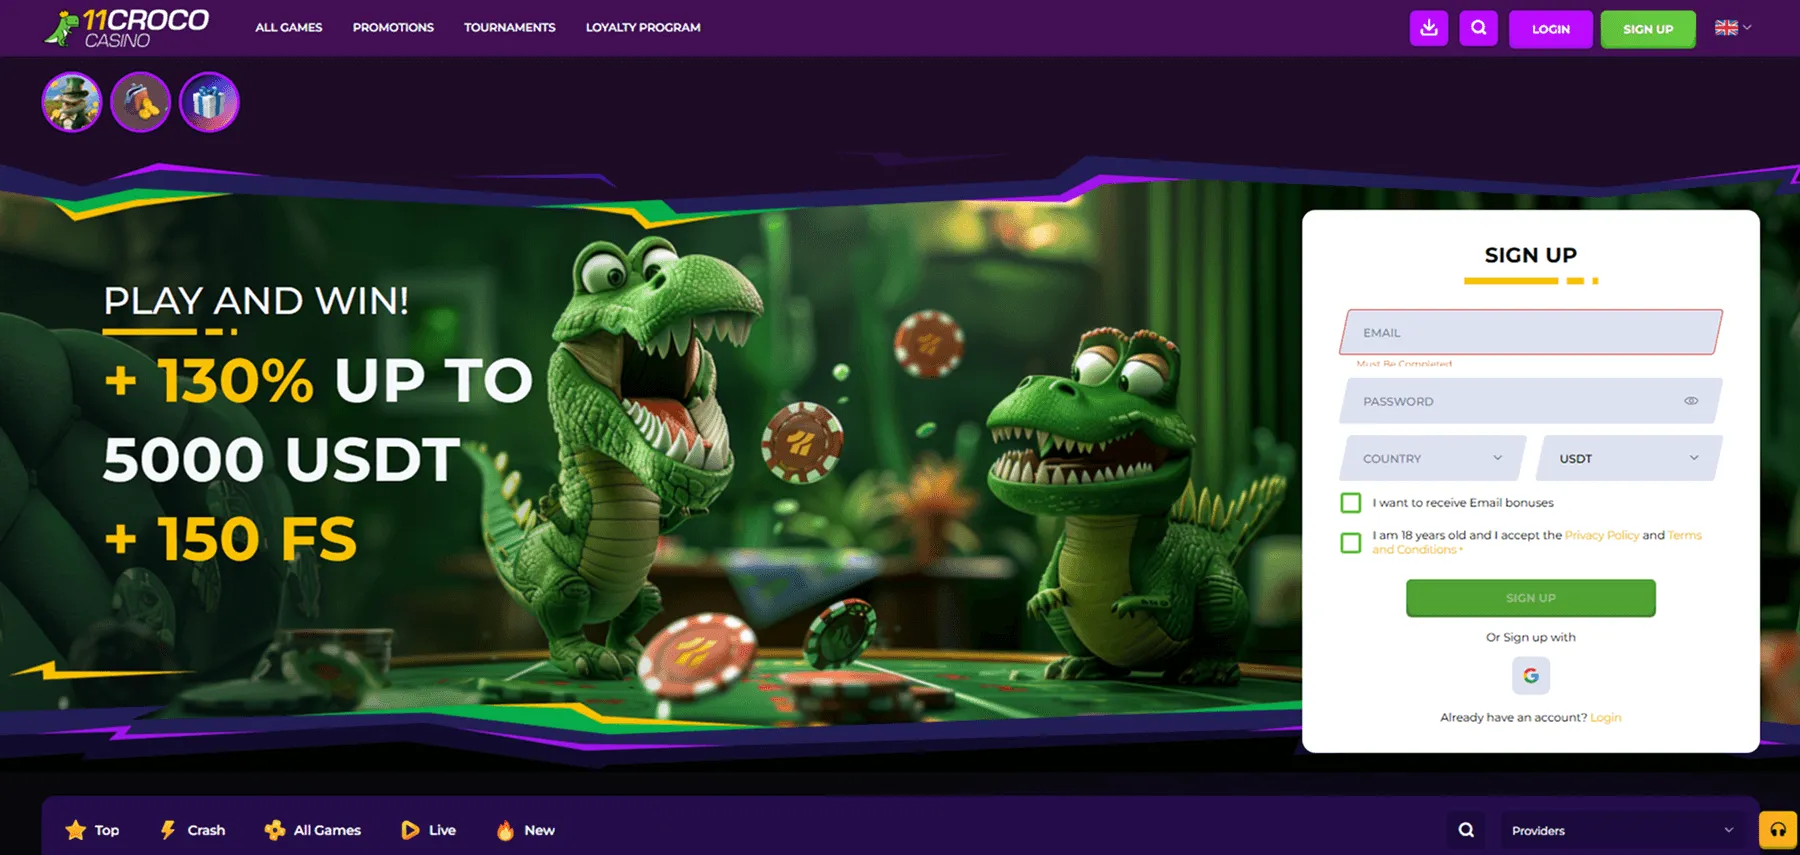The height and width of the screenshot is (855, 1800).
Task: Open the Privacy Policy link
Action: pyautogui.click(x=1601, y=535)
